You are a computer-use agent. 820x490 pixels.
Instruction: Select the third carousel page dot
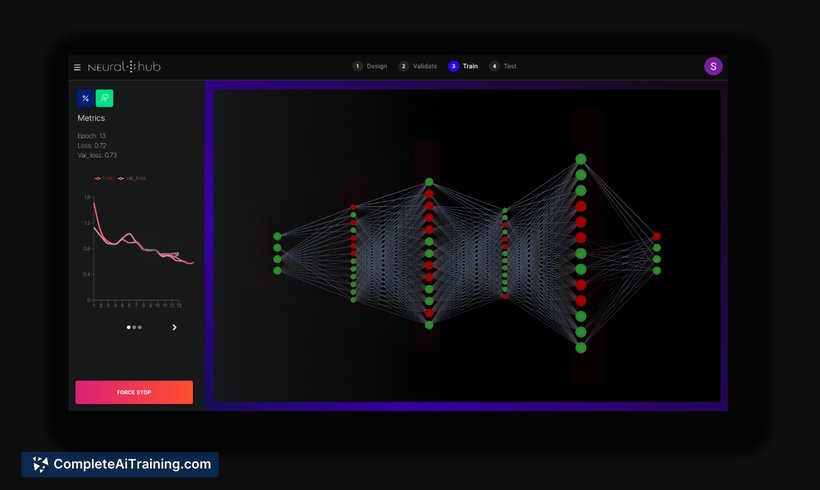[140, 327]
